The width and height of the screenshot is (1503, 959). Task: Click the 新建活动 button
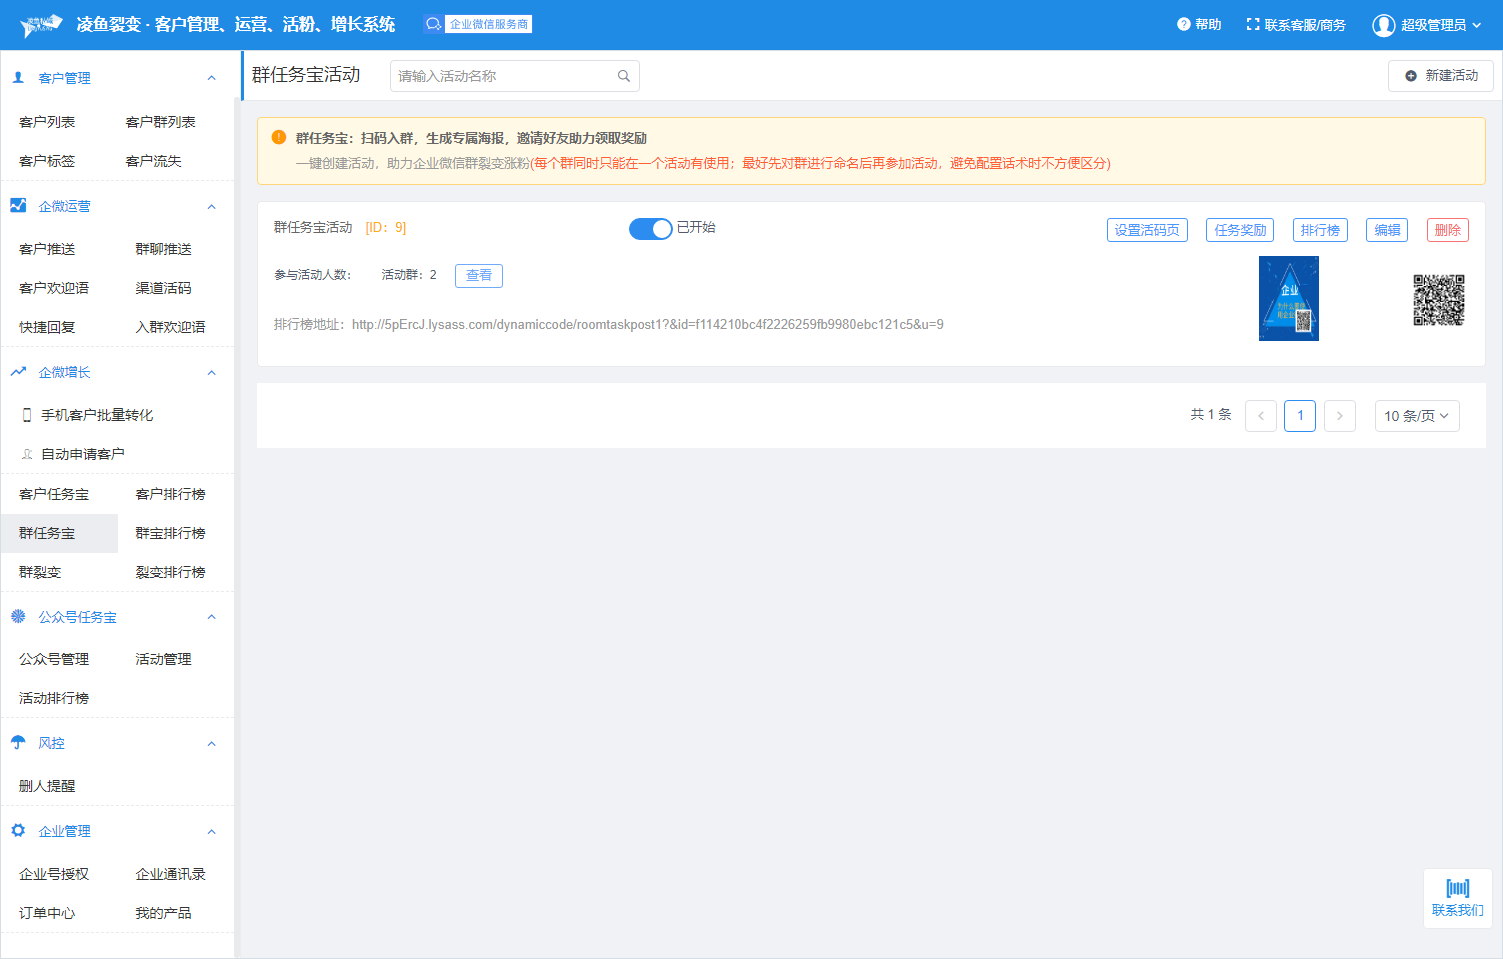pyautogui.click(x=1440, y=76)
